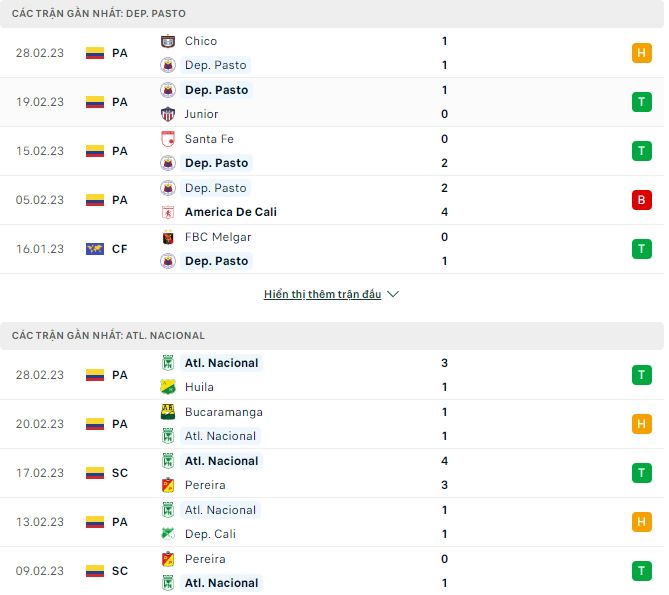Click the Chico team crest icon
The width and height of the screenshot is (669, 595).
(168, 41)
